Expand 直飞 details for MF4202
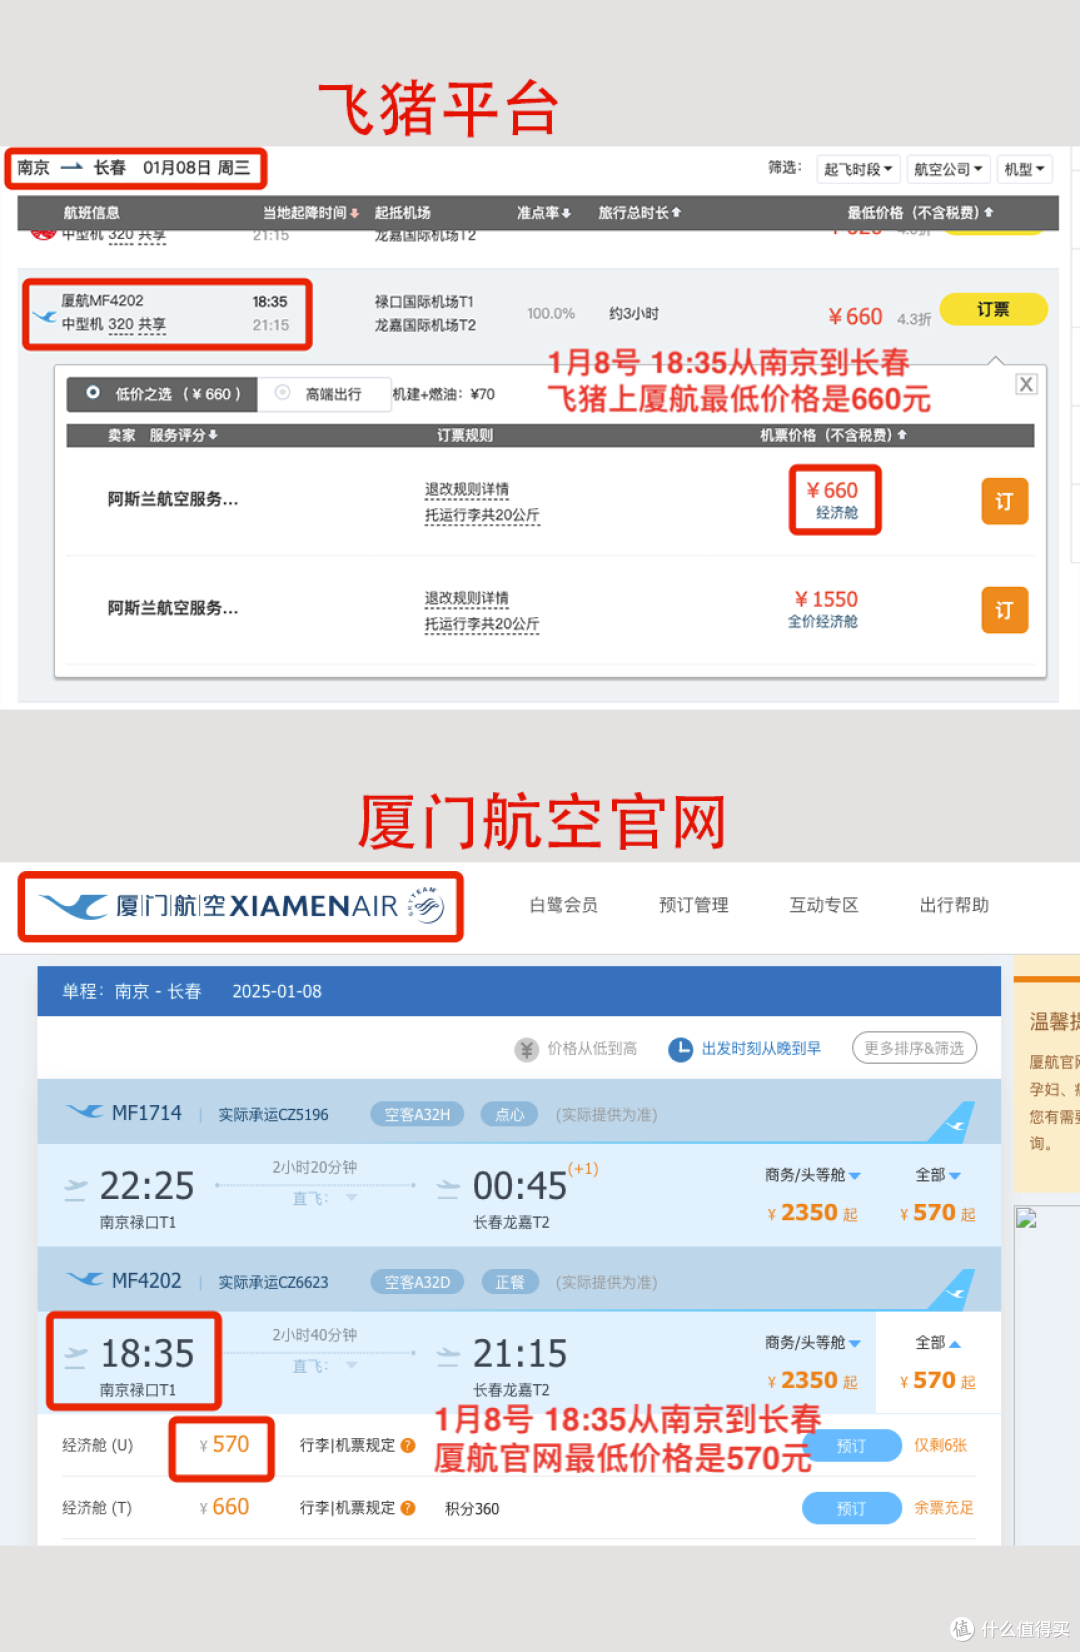Viewport: 1080px width, 1652px height. point(324,1366)
